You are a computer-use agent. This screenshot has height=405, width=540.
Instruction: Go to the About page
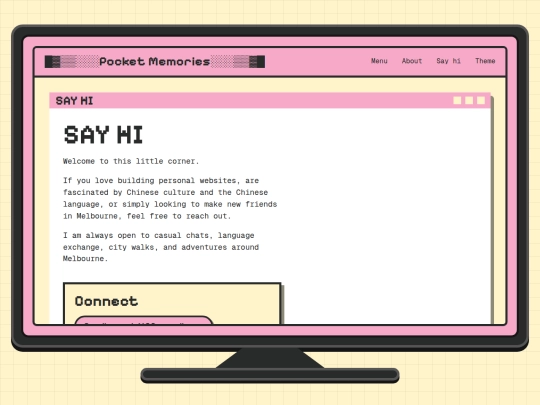pyautogui.click(x=412, y=61)
